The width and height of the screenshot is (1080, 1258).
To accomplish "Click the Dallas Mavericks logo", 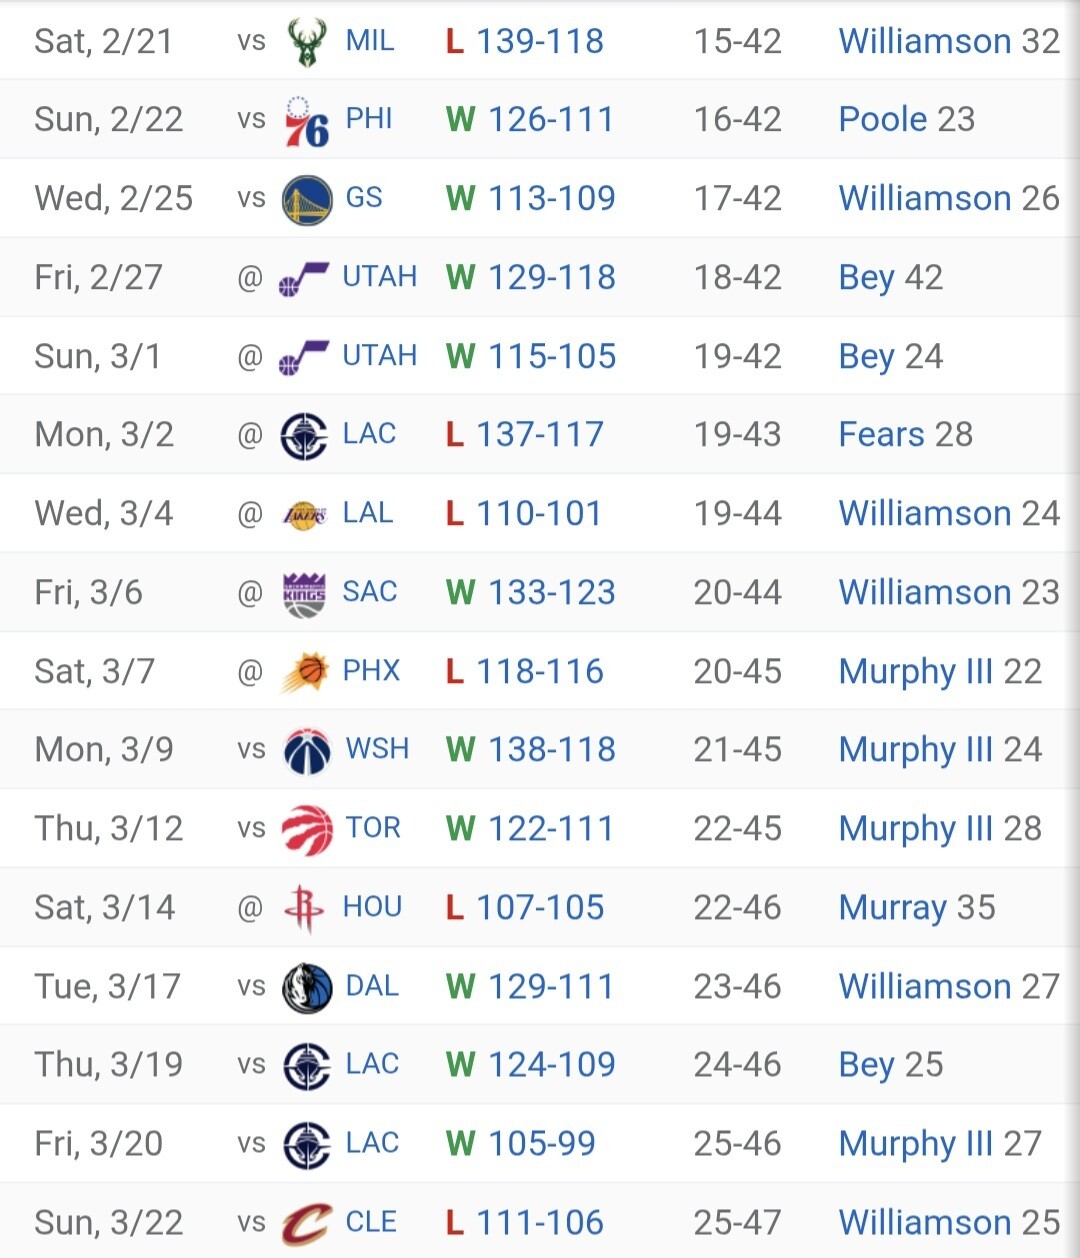I will [306, 988].
